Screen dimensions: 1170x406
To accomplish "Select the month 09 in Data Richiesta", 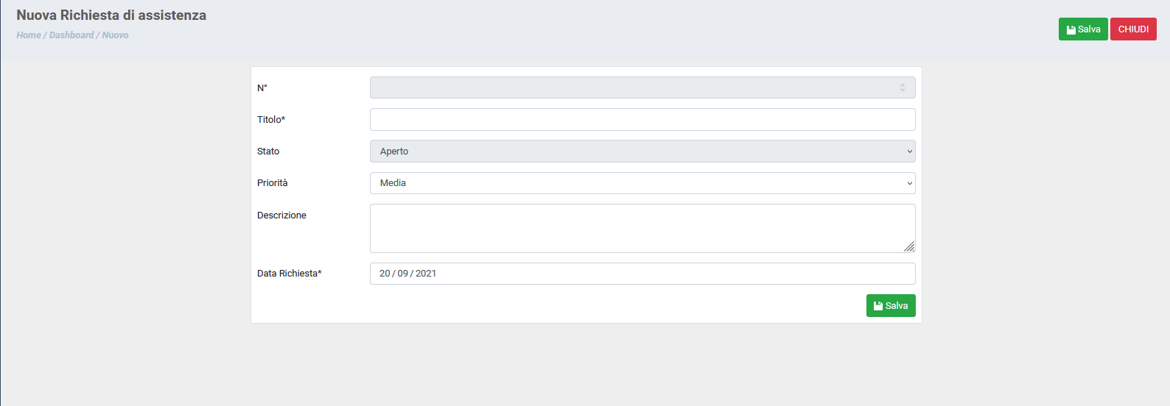I will click(404, 273).
